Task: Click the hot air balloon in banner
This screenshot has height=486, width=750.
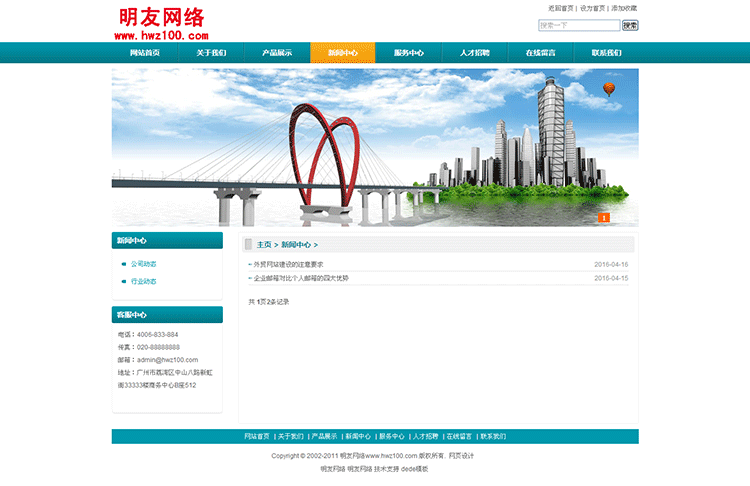Action: [x=608, y=90]
